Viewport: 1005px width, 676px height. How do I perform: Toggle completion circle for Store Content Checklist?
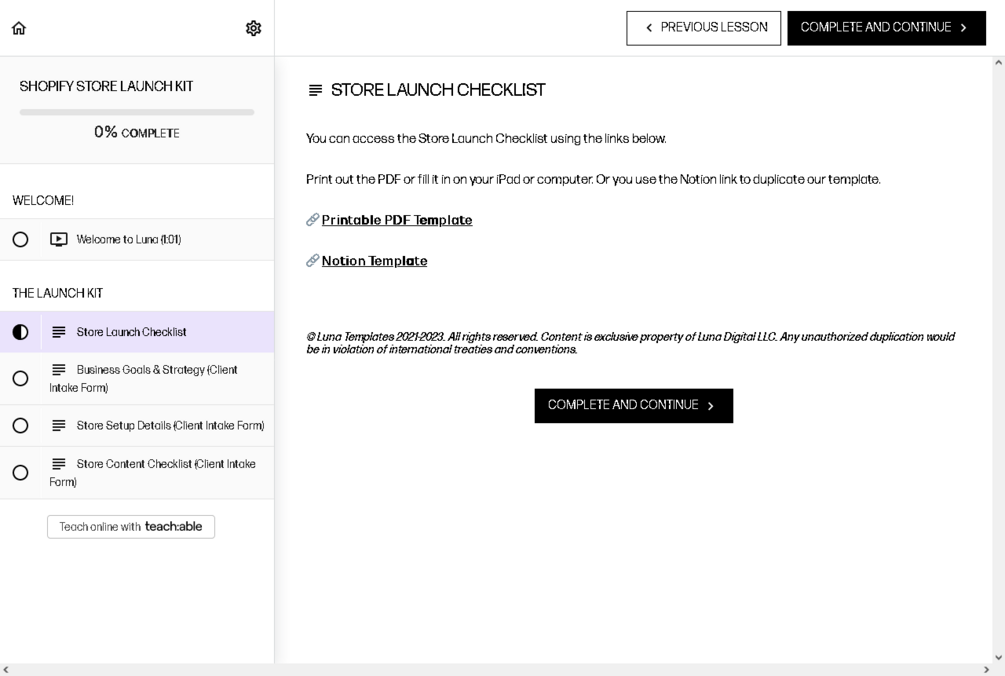point(20,473)
